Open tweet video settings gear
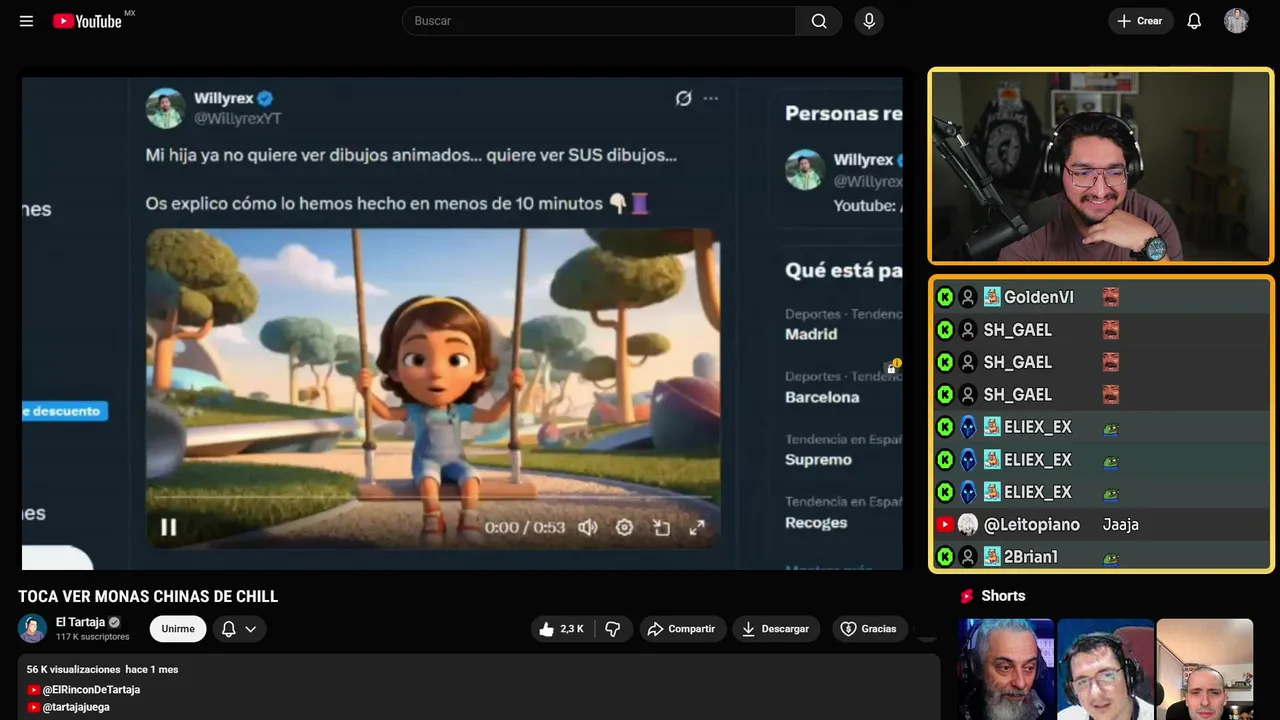1280x720 pixels. [624, 527]
